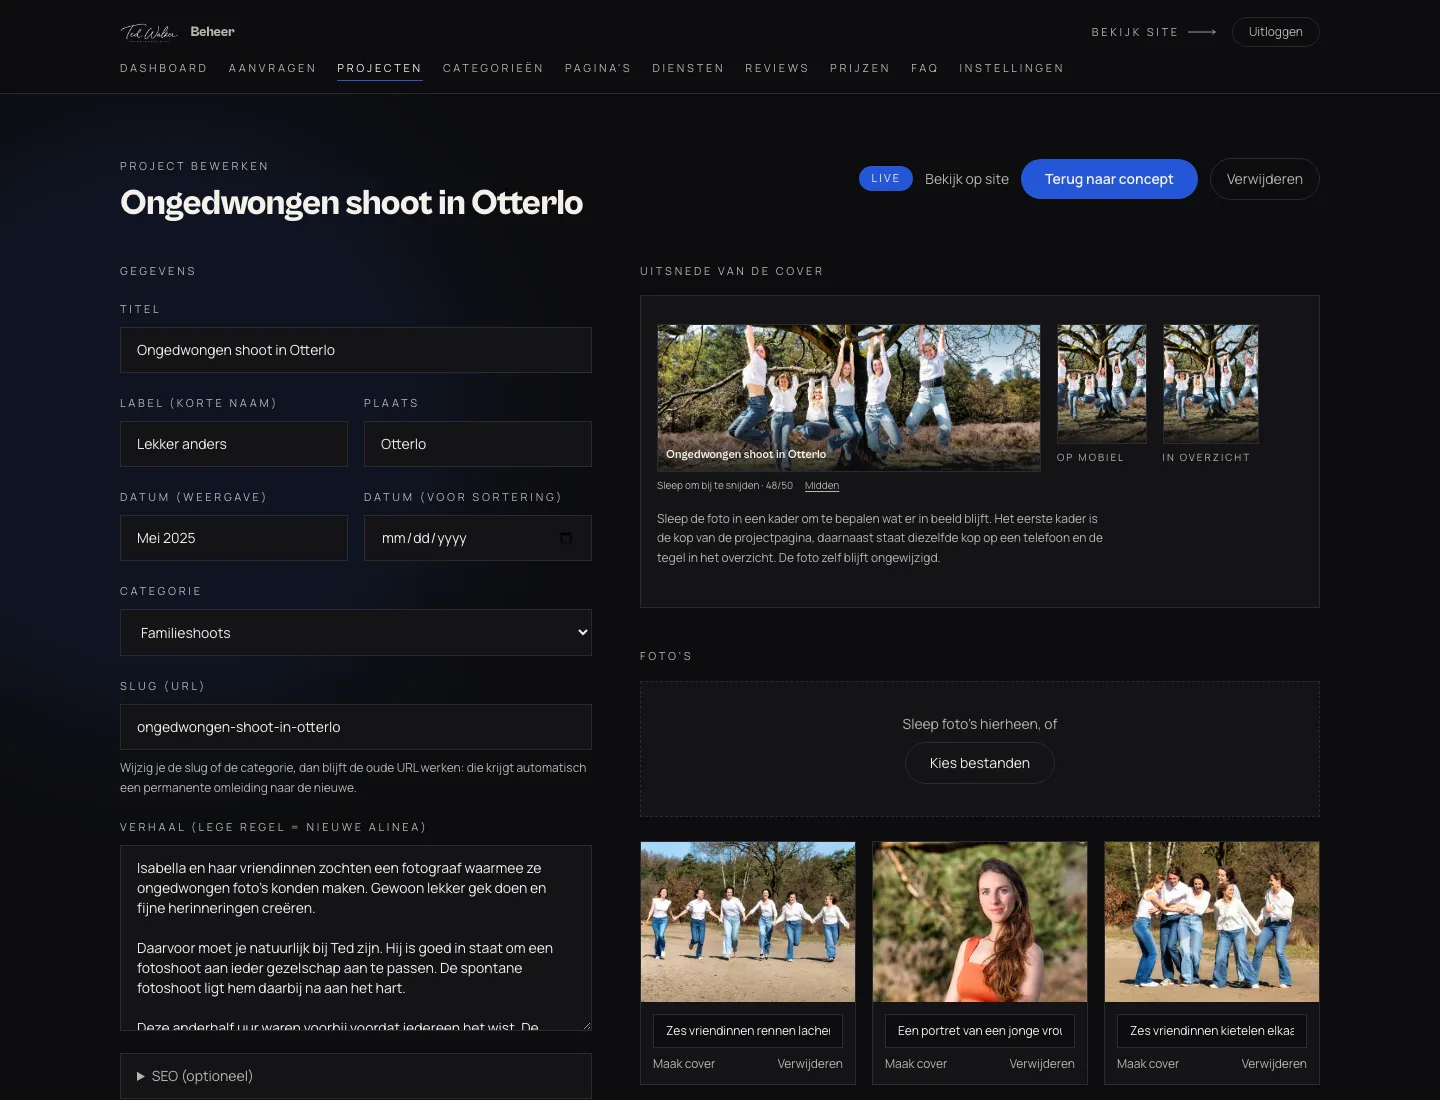The width and height of the screenshot is (1440, 1100).
Task: Click the Plaats field with Otterlo
Action: point(478,444)
